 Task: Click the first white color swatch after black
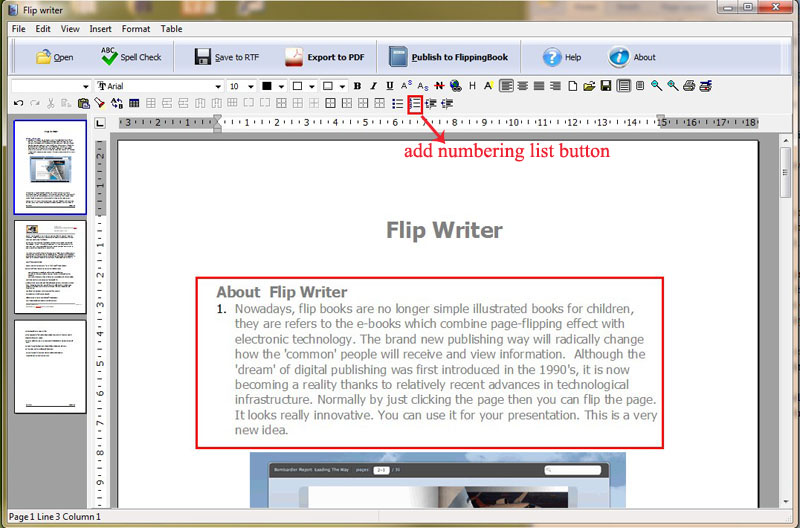click(297, 86)
